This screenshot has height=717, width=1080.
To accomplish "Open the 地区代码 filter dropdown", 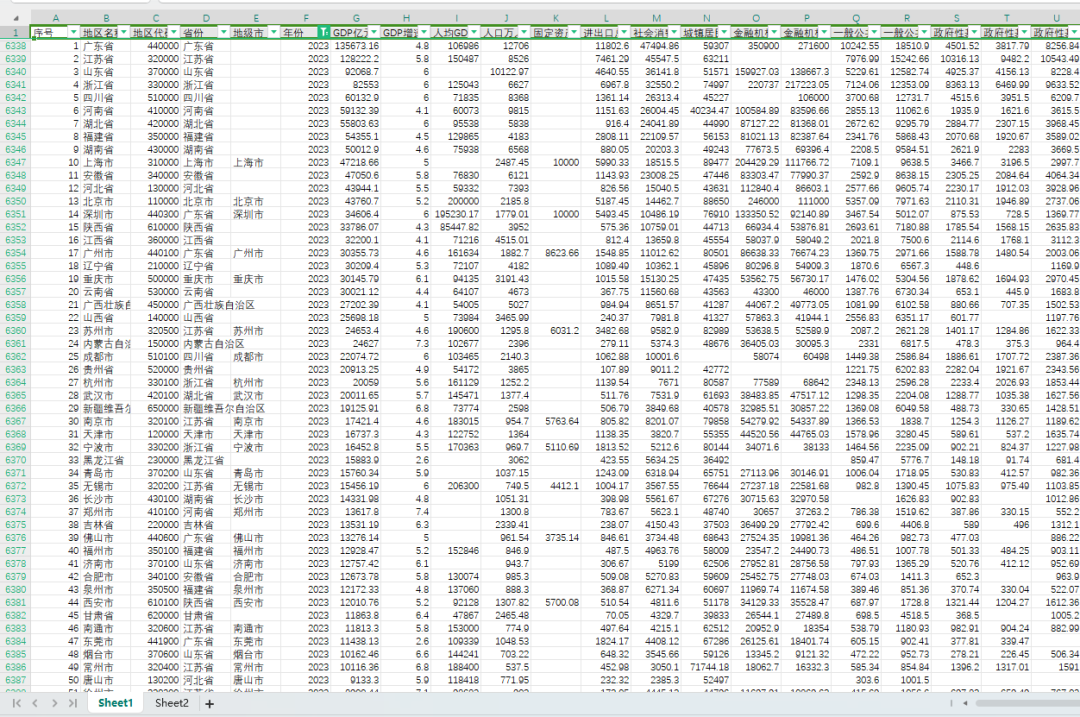I will point(174,32).
